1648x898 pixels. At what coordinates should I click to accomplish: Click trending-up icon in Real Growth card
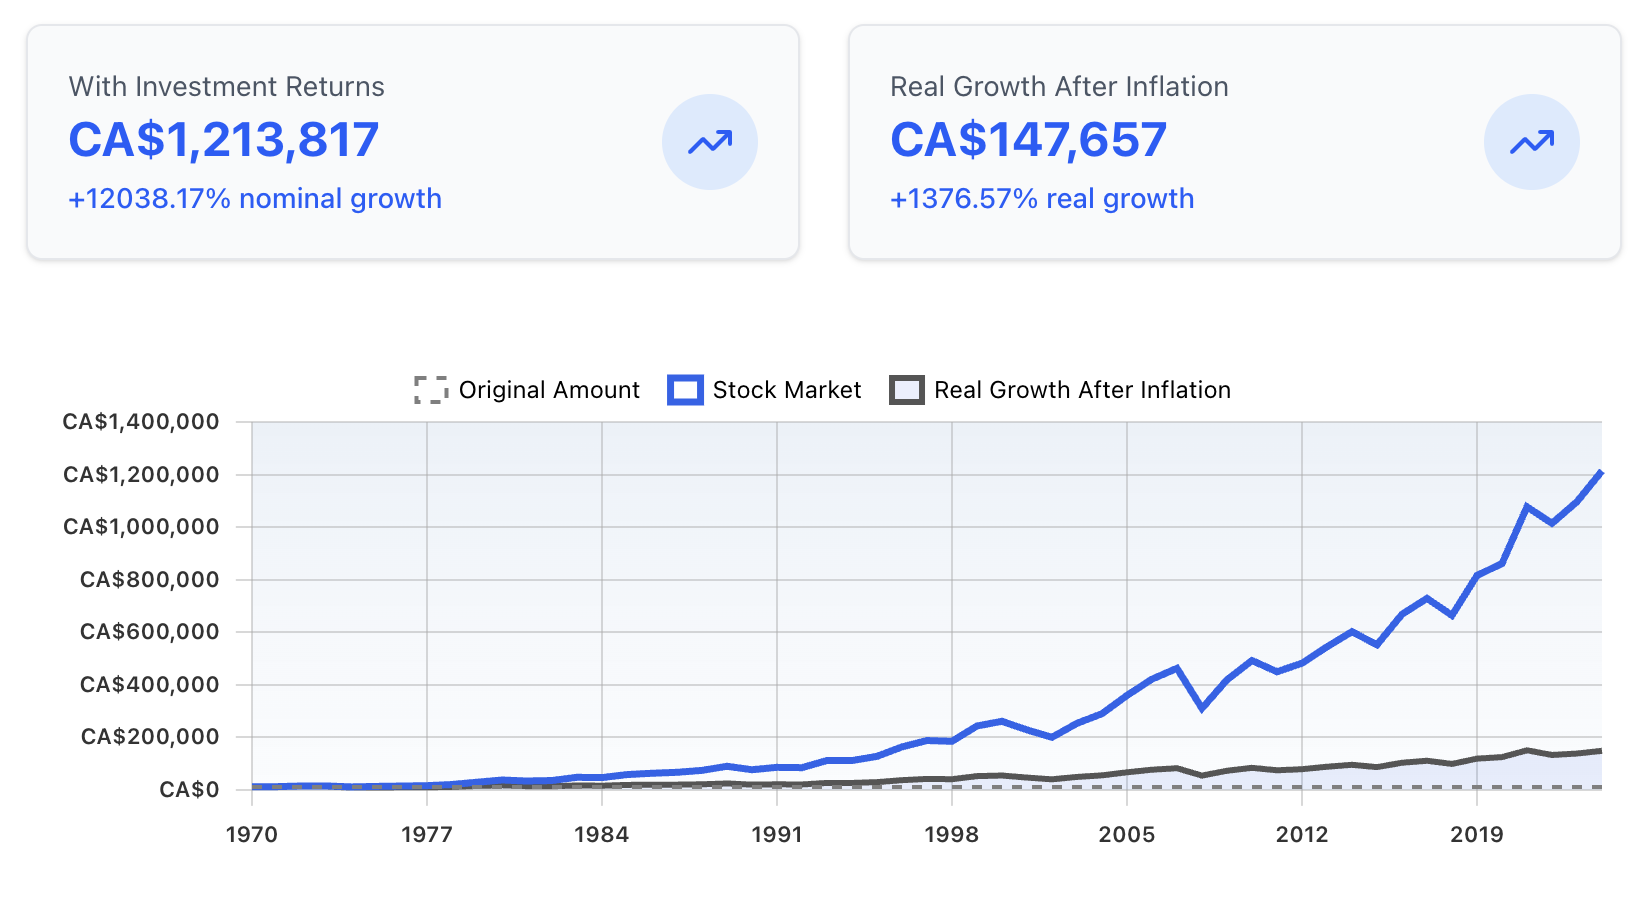(1531, 142)
